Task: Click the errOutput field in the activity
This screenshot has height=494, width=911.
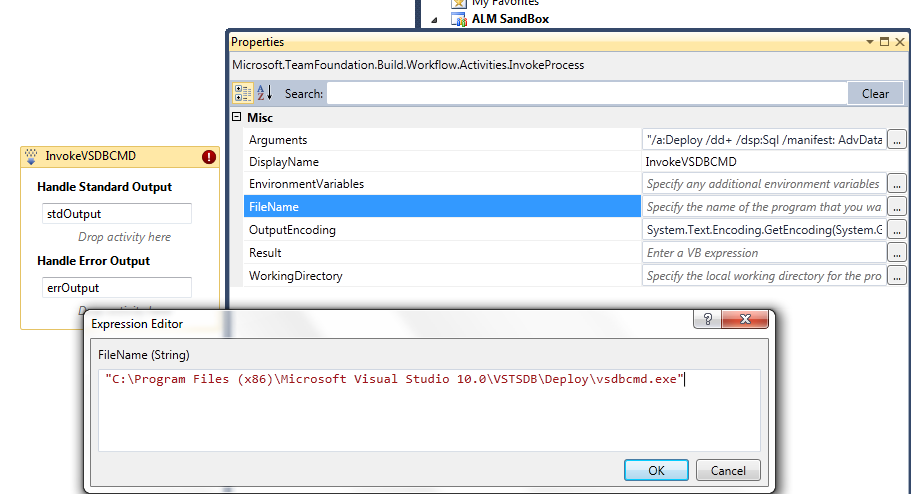Action: click(x=117, y=287)
